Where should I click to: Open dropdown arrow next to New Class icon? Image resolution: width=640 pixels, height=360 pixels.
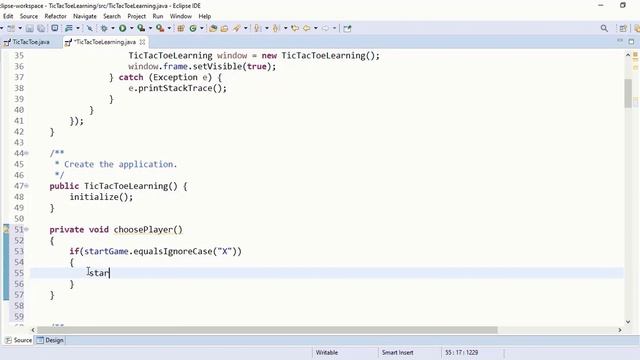click(202, 28)
